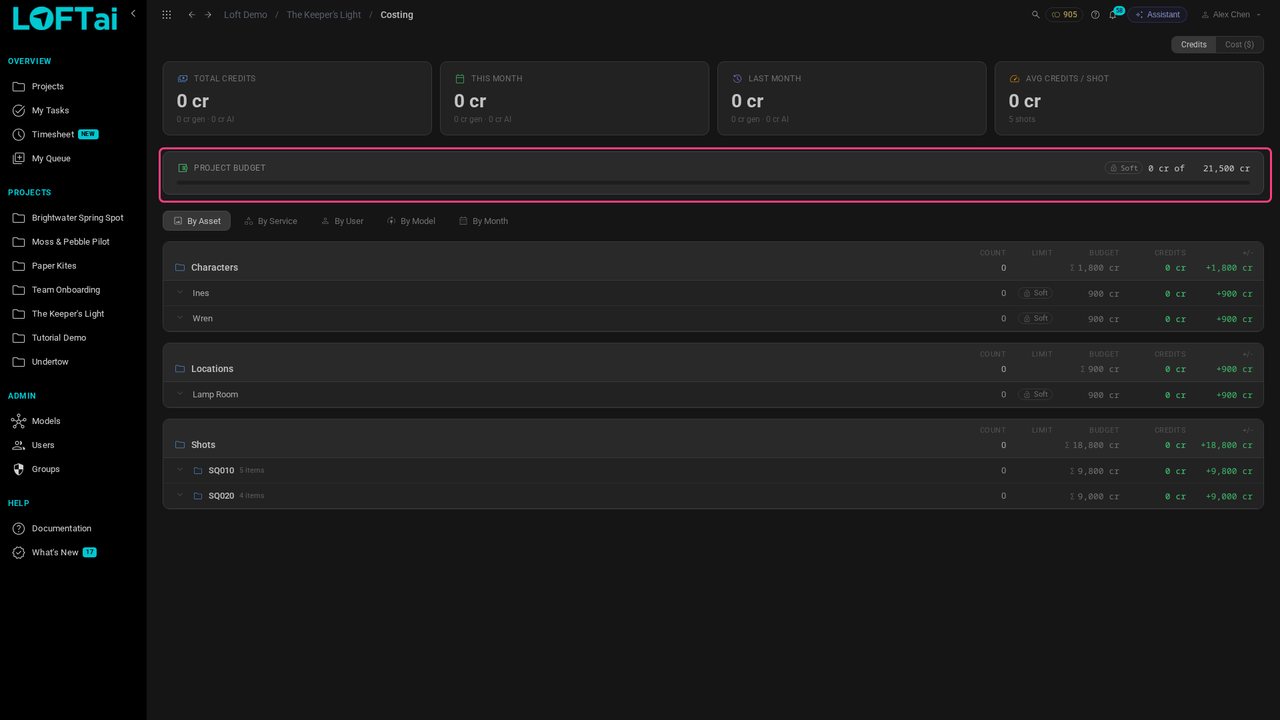Go to Loft Demo breadcrumb
The height and width of the screenshot is (720, 1280).
click(245, 15)
